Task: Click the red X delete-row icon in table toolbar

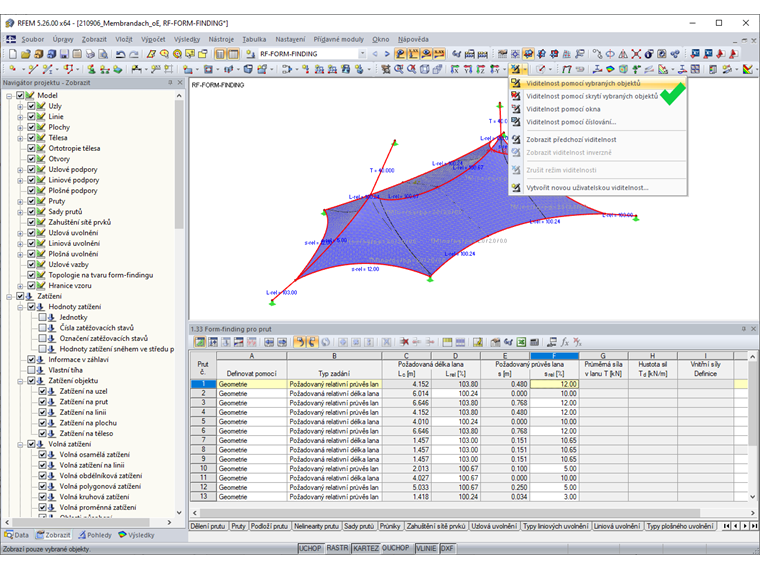Action: click(x=404, y=342)
